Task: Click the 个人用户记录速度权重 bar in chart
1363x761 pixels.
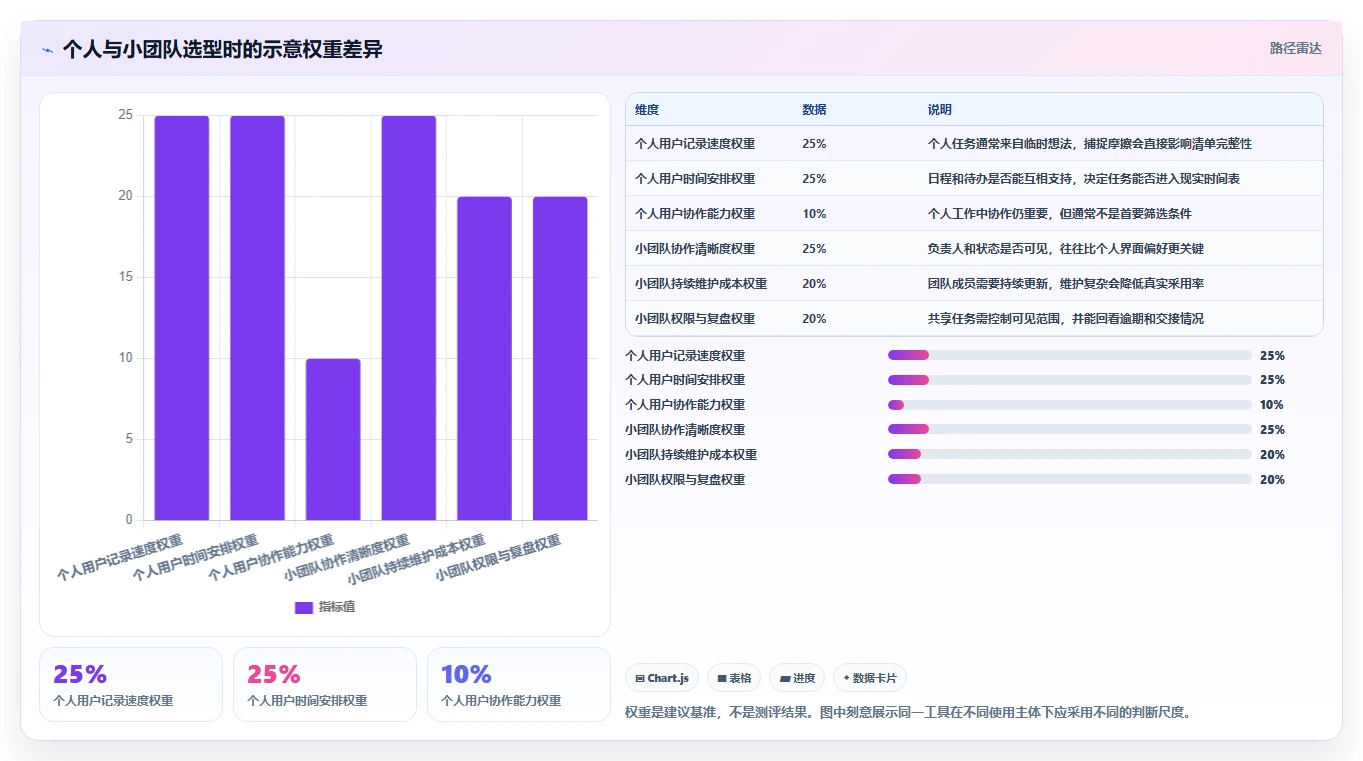Action: tap(182, 318)
